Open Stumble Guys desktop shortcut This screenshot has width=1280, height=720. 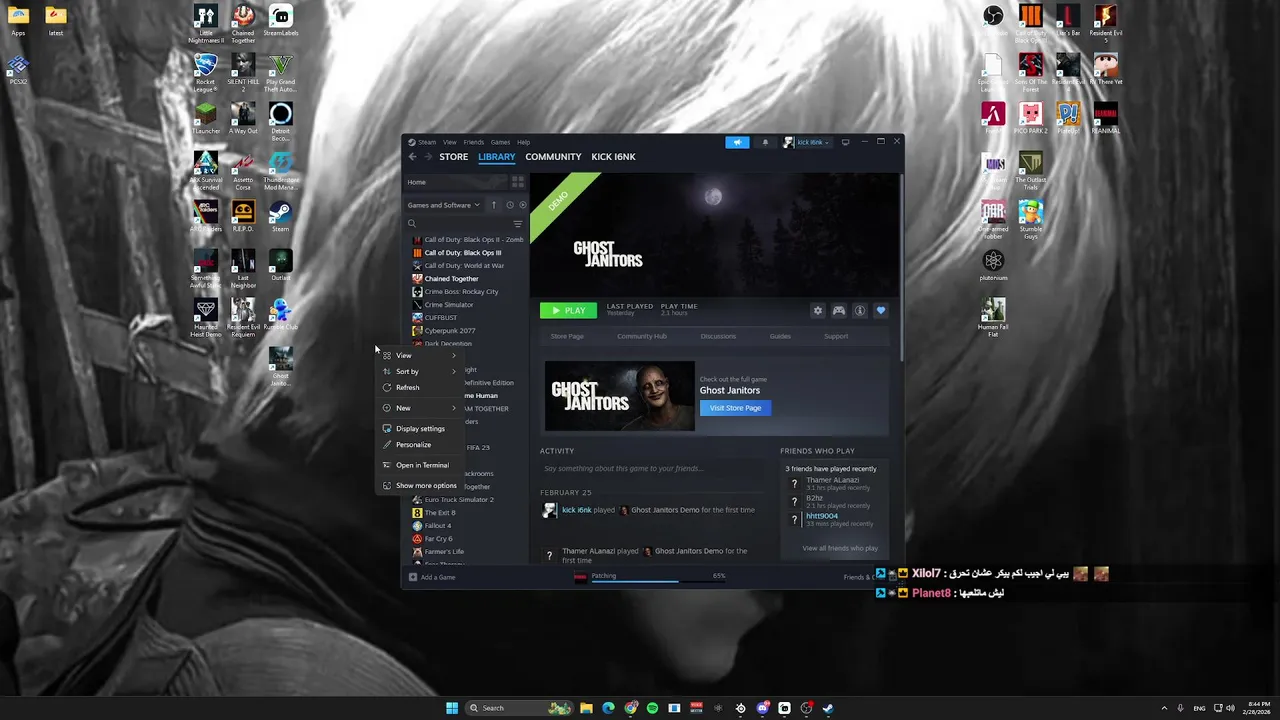[1031, 219]
